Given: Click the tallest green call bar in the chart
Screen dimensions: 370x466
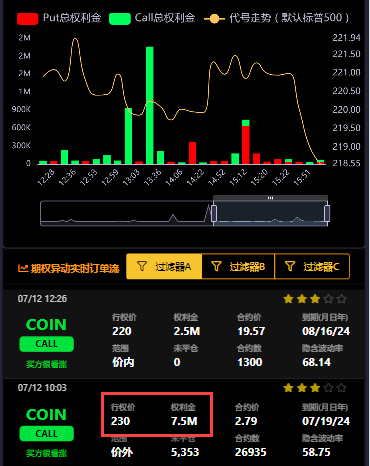Looking at the screenshot, I should tap(150, 105).
